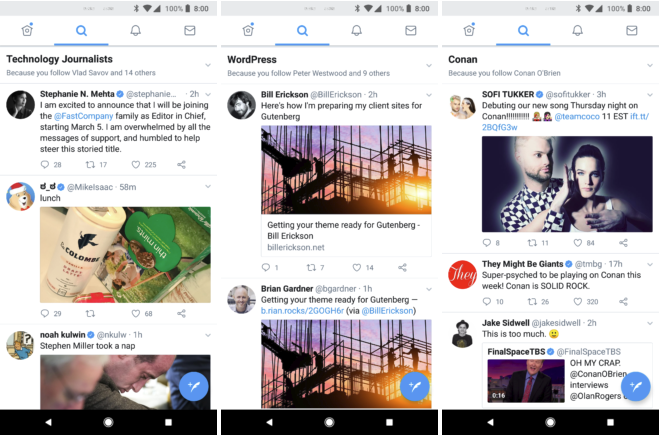659x435 pixels.
Task: Reply to They Might Be Giants tweet
Action: [x=487, y=301]
